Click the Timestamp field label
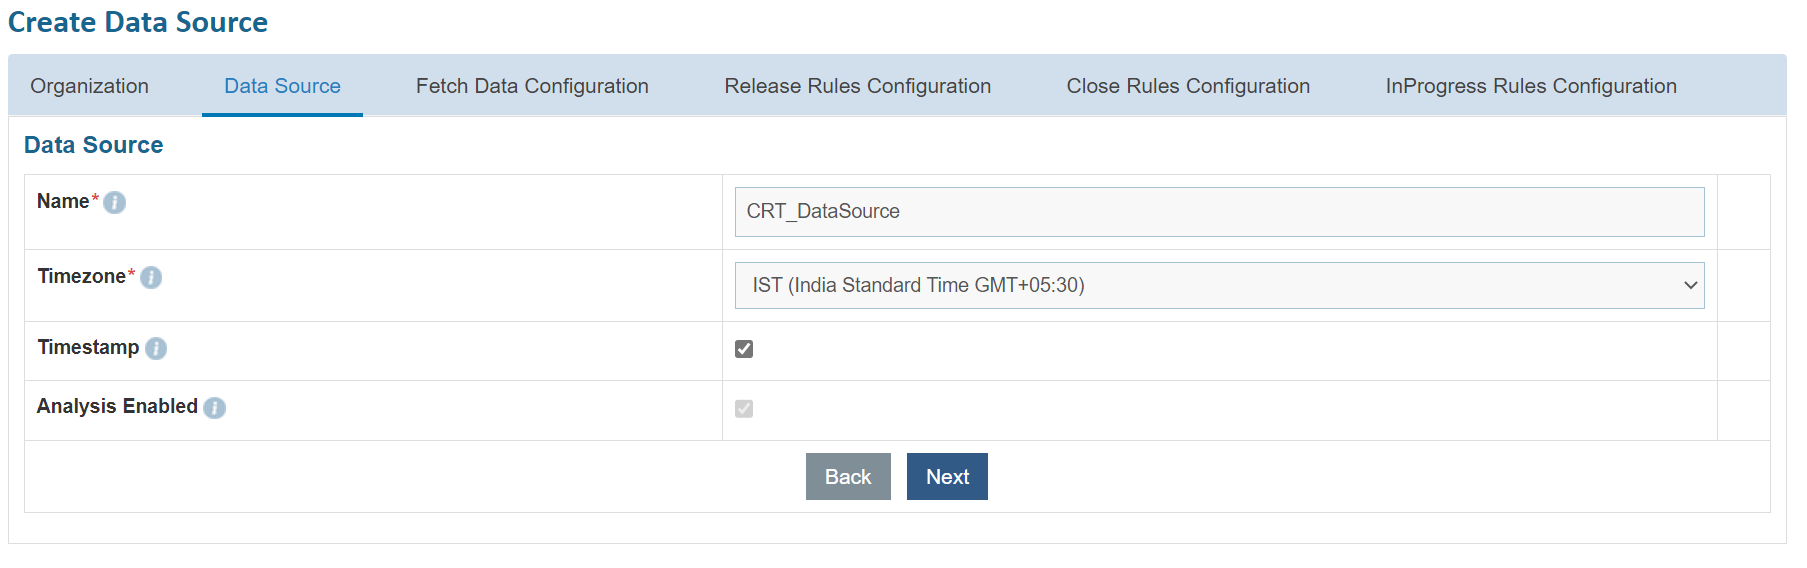Image resolution: width=1807 pixels, height=568 pixels. (88, 348)
